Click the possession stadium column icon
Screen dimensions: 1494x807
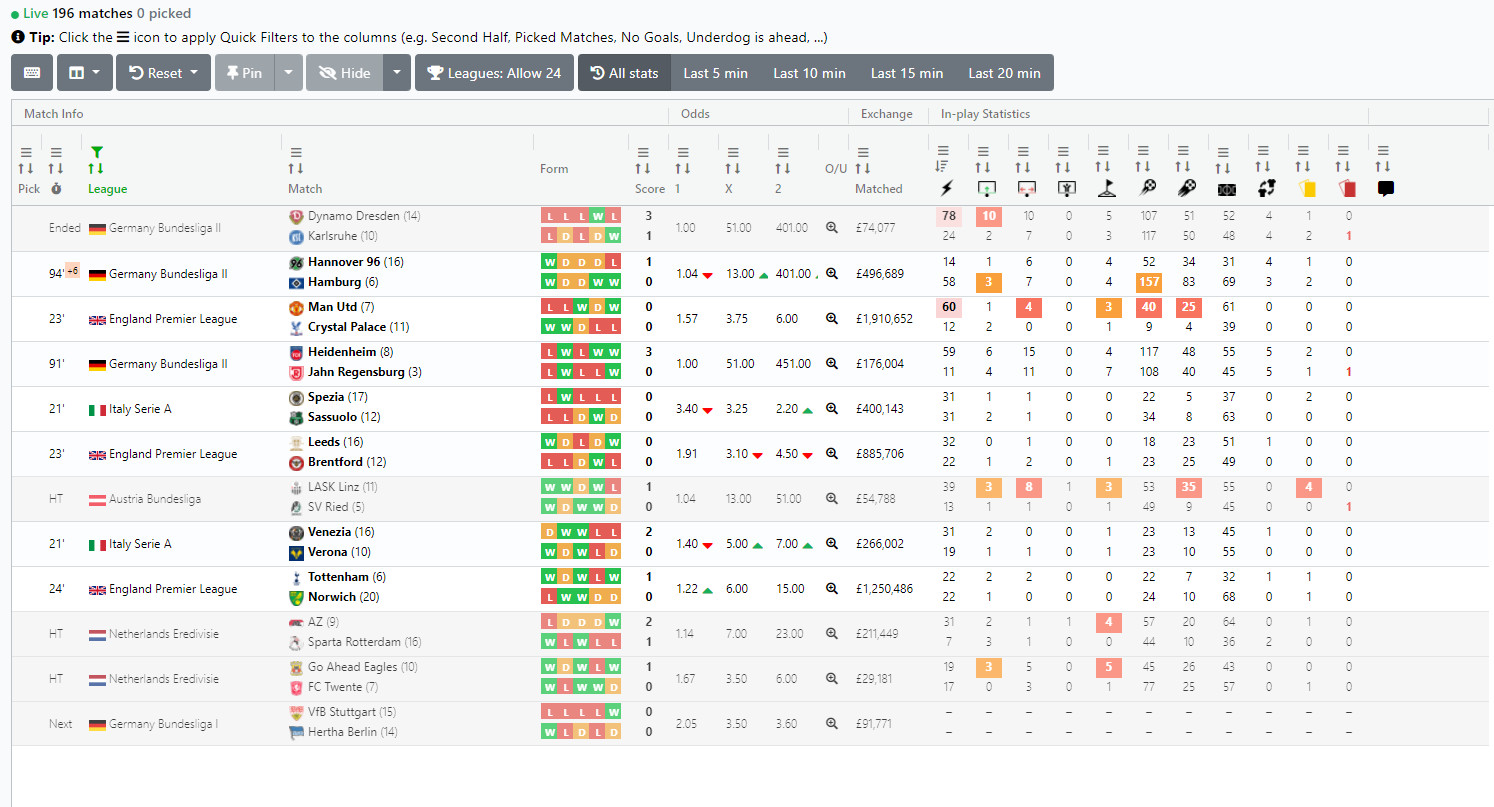pyautogui.click(x=1226, y=188)
